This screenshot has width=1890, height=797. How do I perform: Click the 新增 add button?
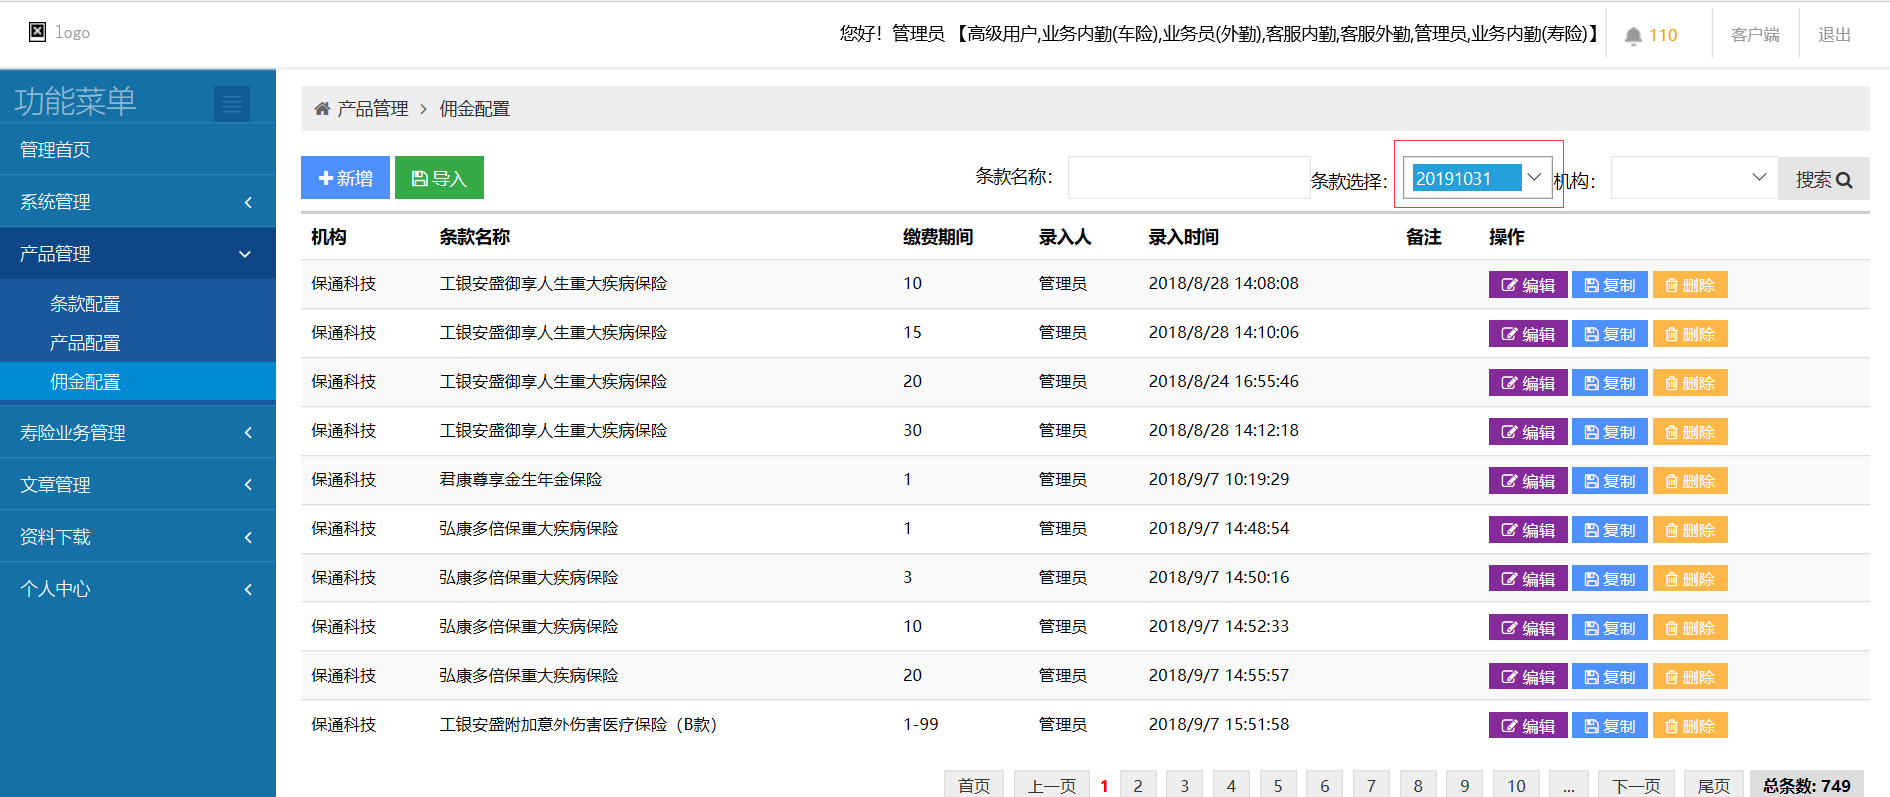click(x=345, y=178)
